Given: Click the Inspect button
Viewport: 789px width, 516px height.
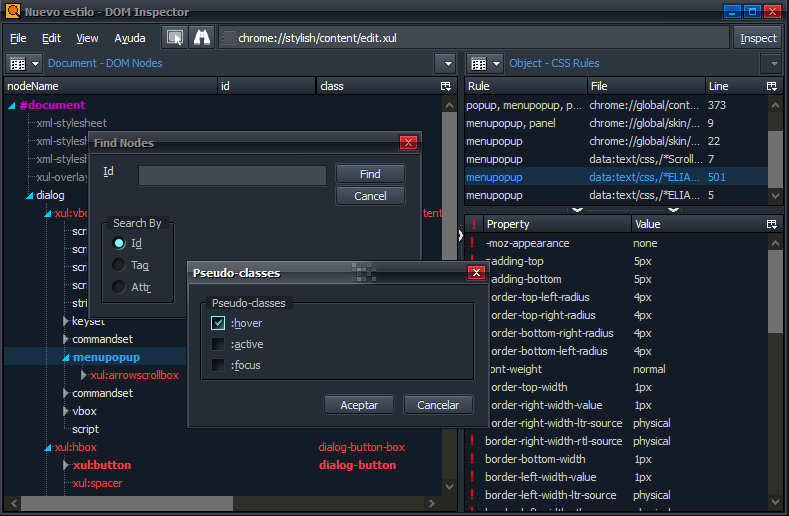Looking at the screenshot, I should tap(758, 38).
